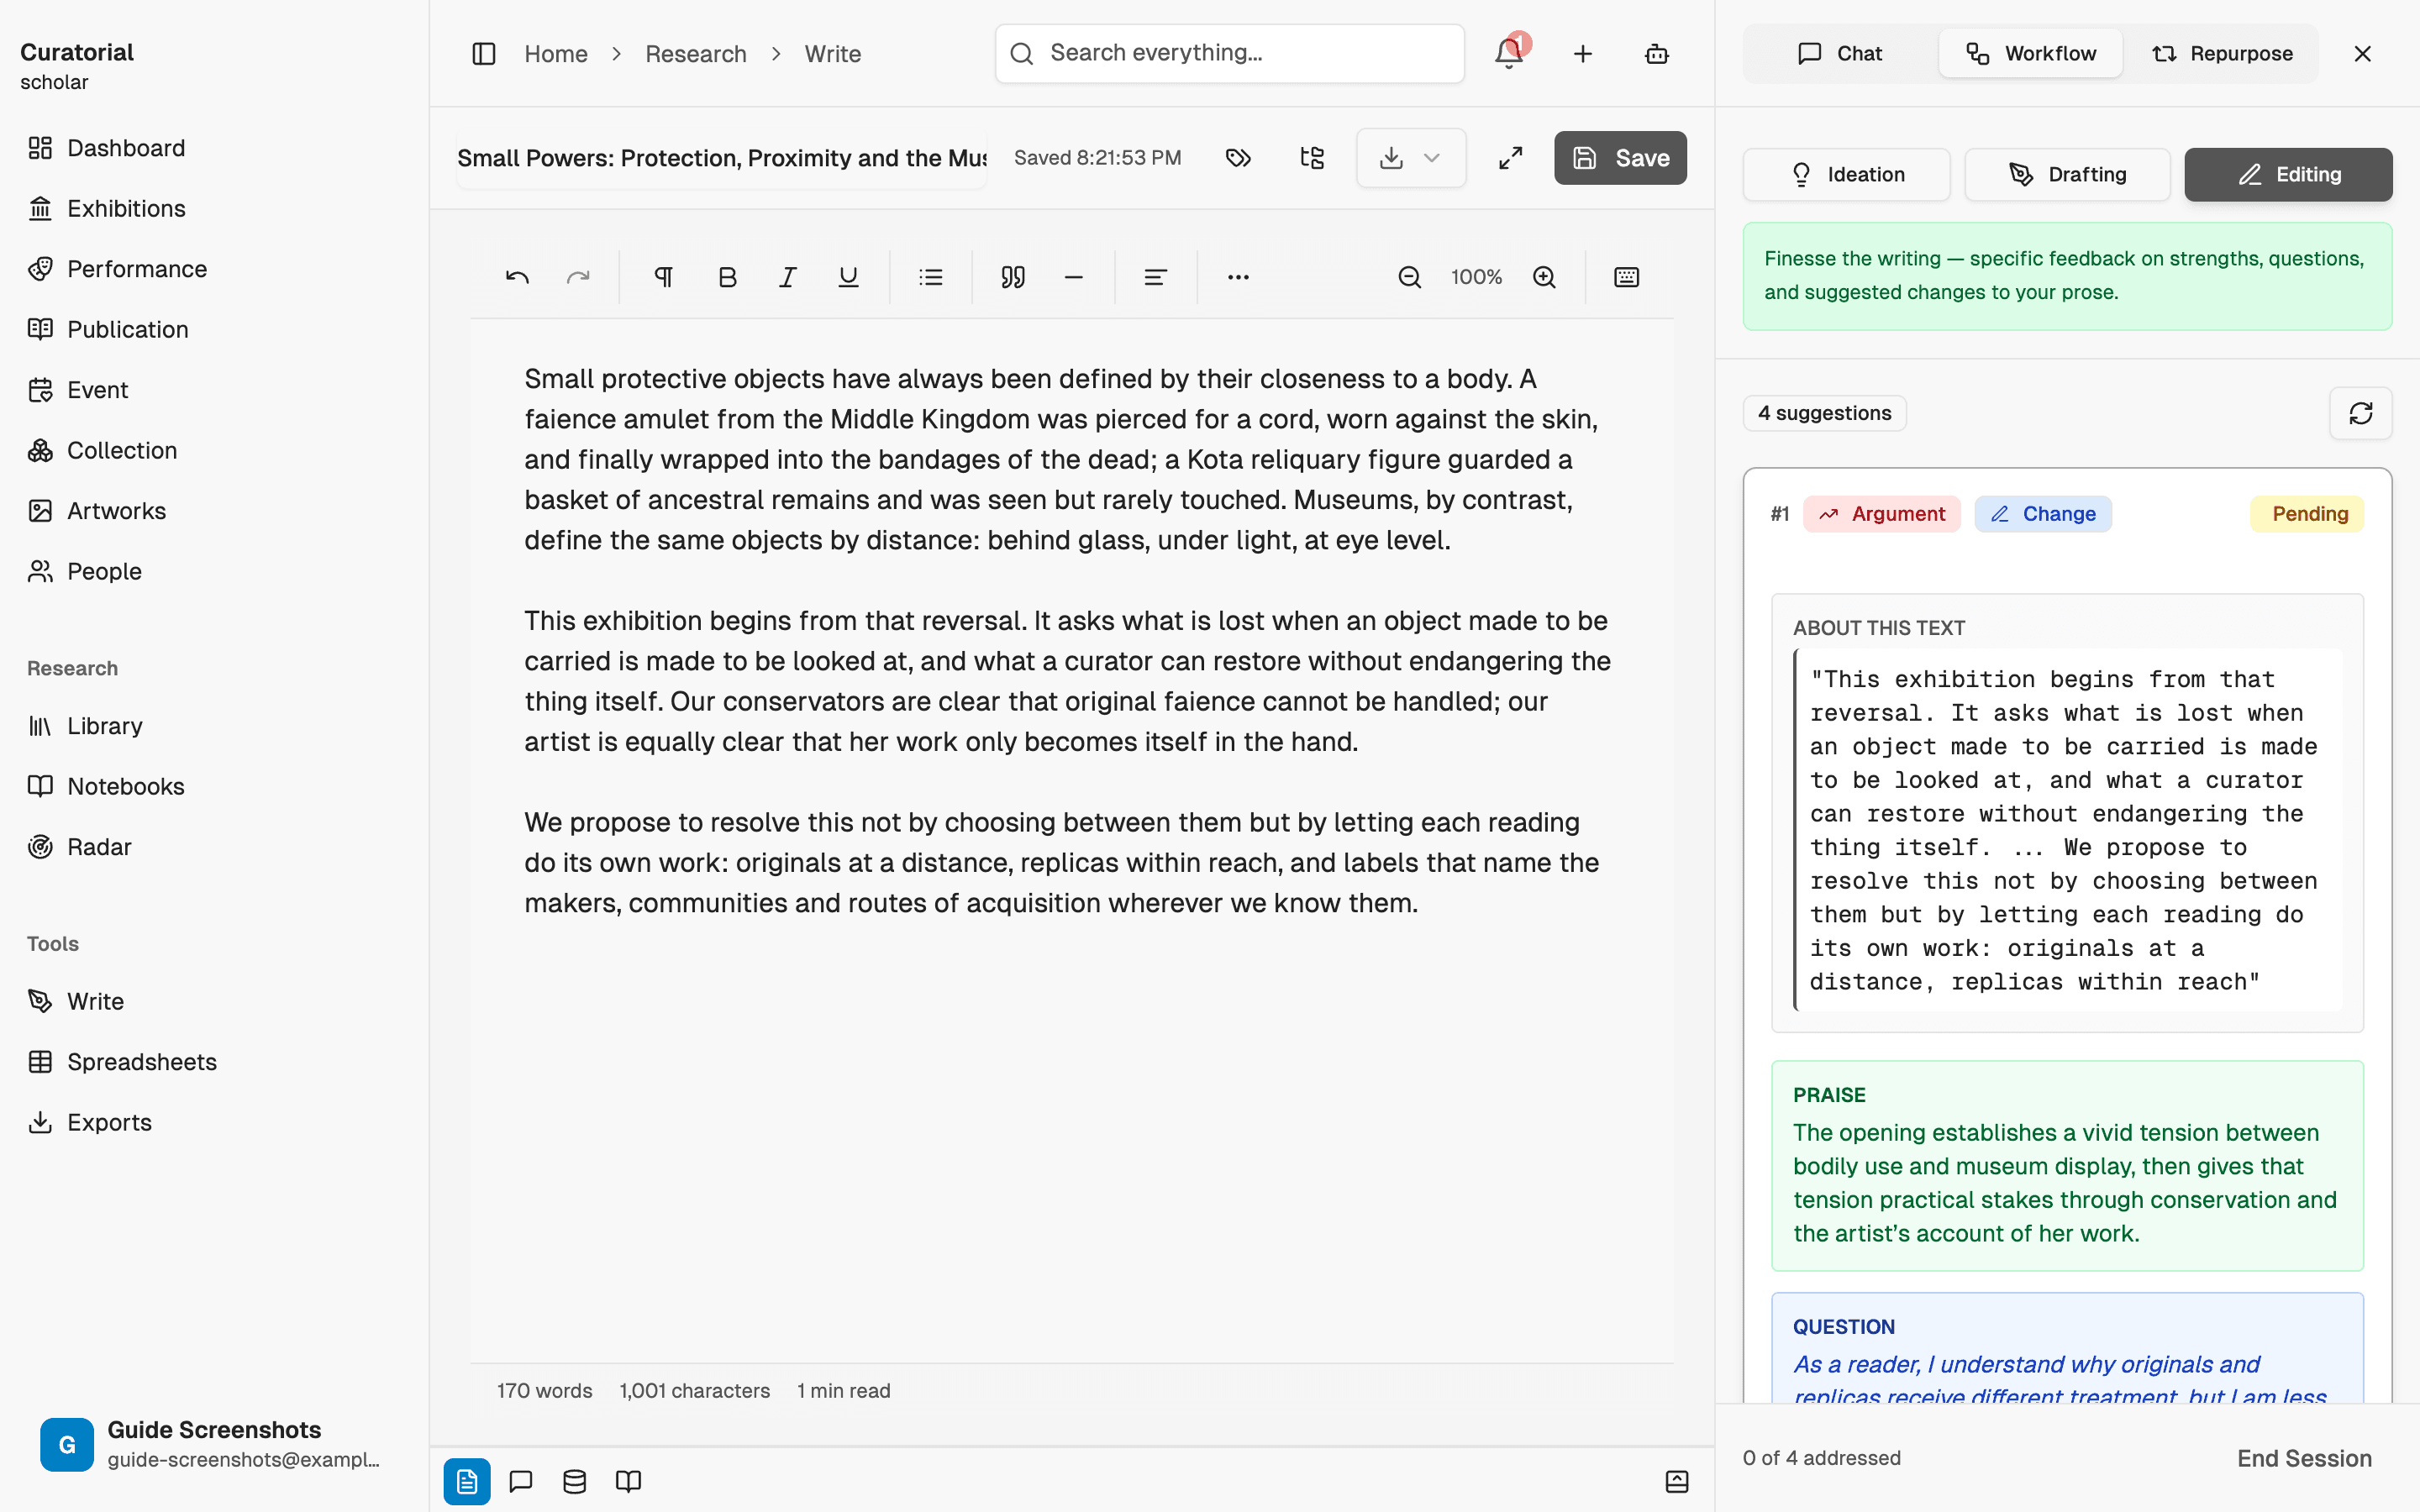The height and width of the screenshot is (1512, 2420).
Task: Insert a horizontal rule
Action: click(x=1074, y=277)
